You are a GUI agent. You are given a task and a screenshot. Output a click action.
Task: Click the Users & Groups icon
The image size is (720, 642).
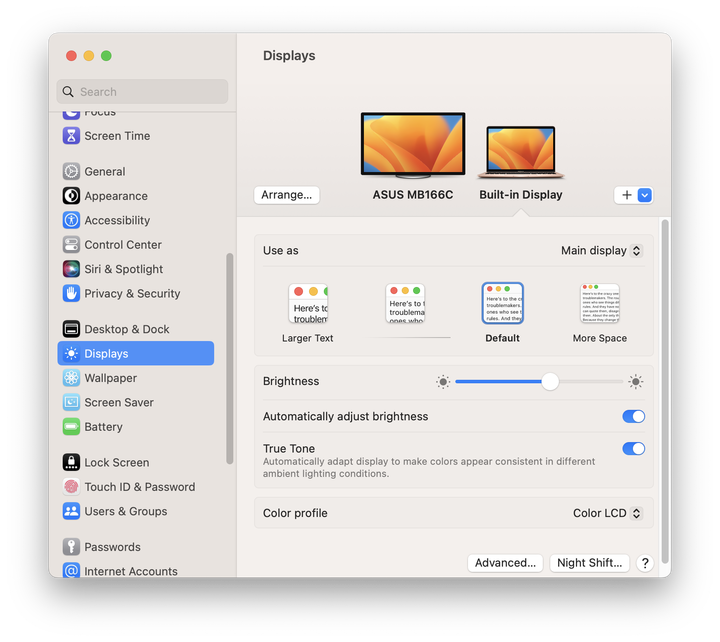[x=71, y=511]
